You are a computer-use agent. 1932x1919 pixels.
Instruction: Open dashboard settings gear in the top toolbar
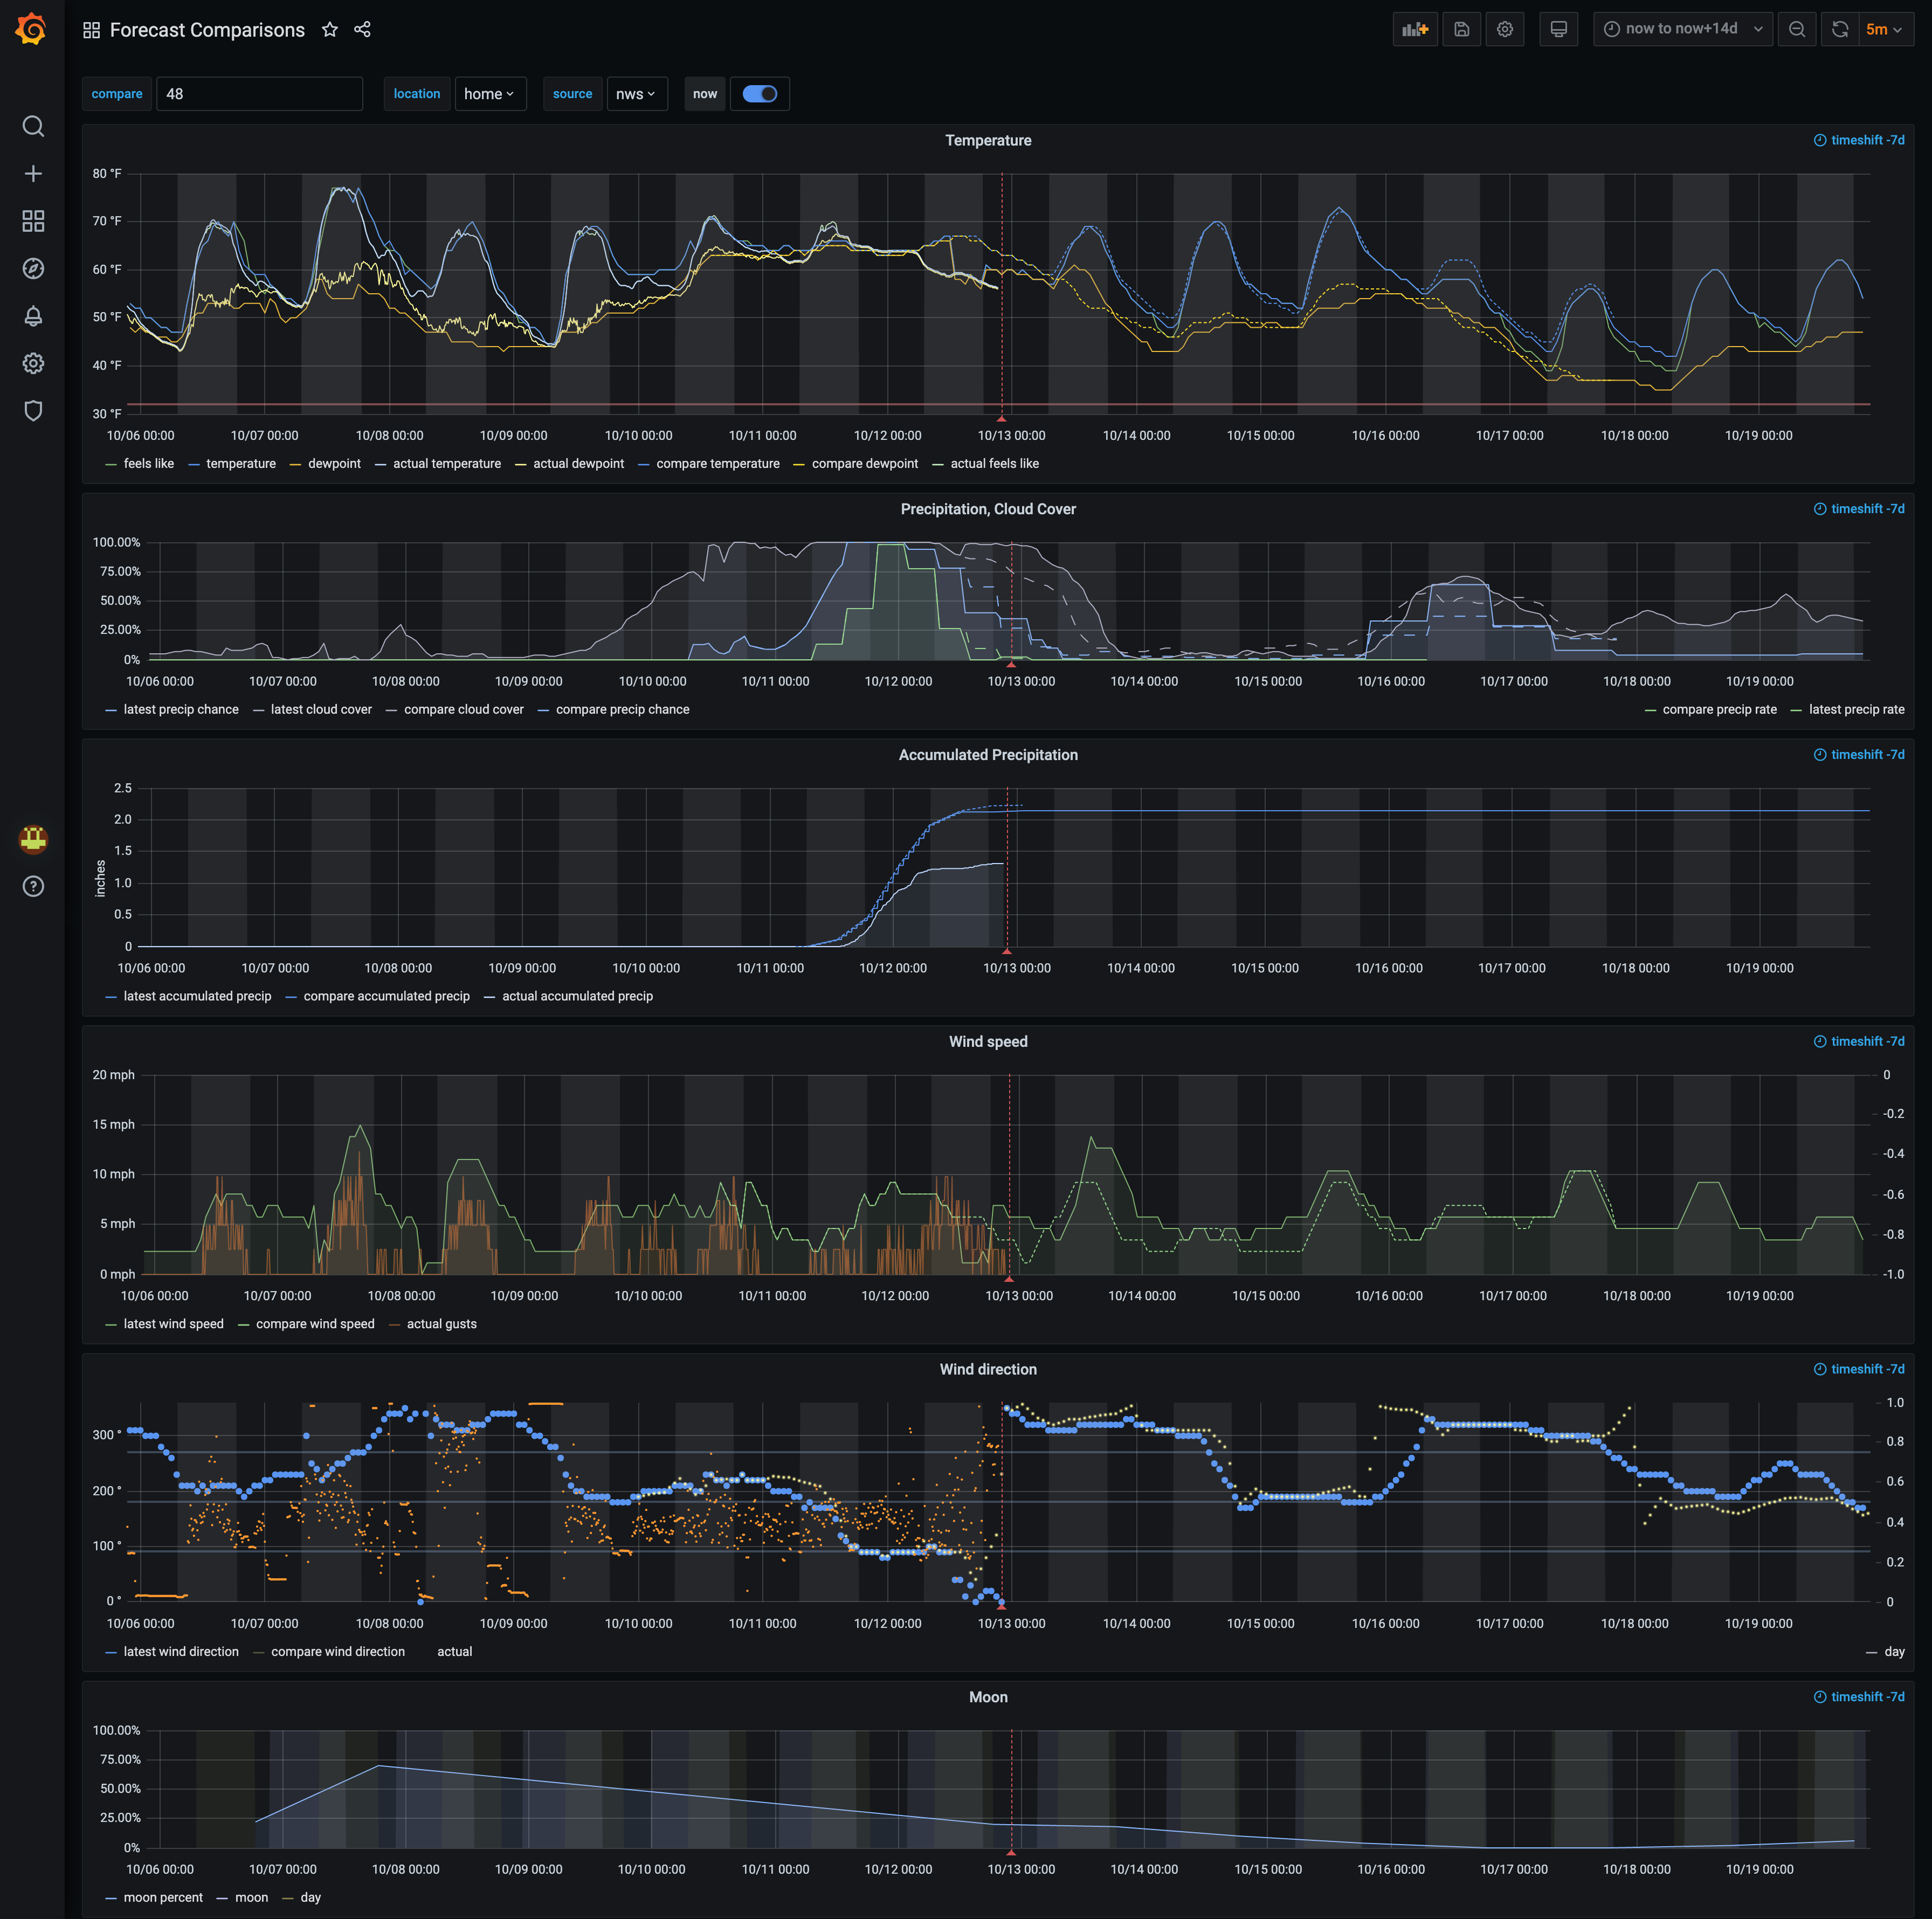(x=1504, y=29)
